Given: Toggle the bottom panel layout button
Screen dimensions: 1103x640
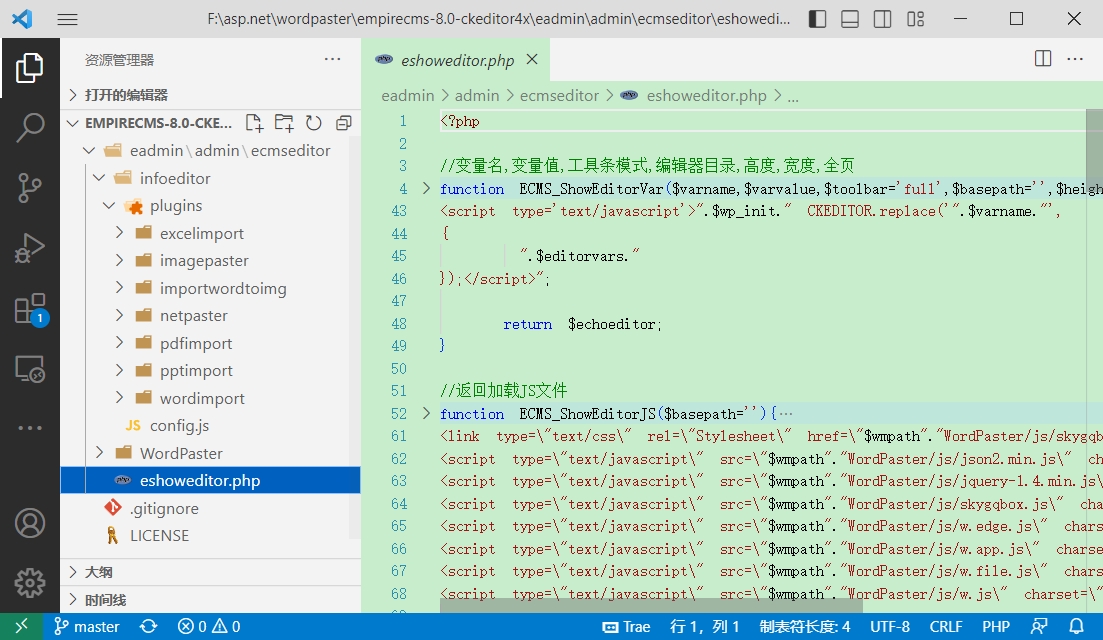Looking at the screenshot, I should [849, 19].
